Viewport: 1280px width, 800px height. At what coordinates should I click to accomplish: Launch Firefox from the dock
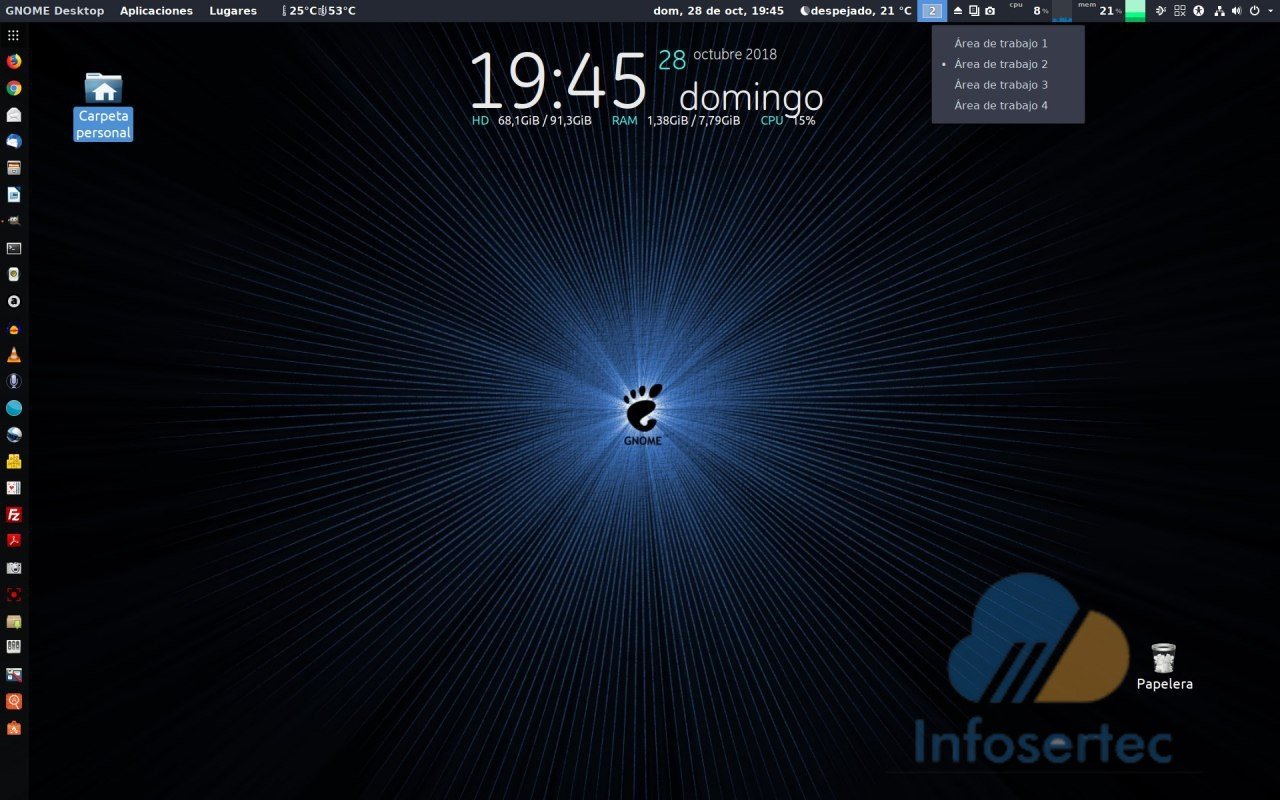coord(14,61)
